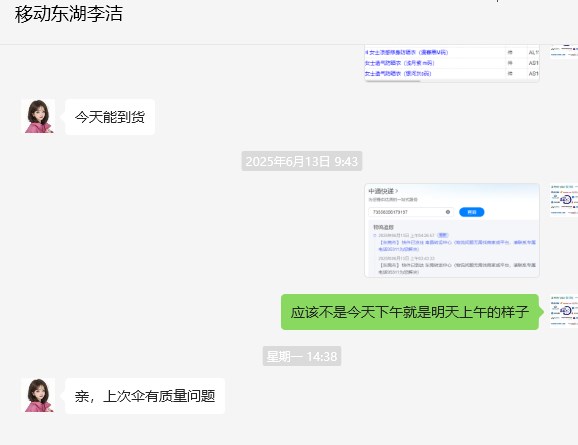This screenshot has width=578, height=445.
Task: Click my avatar beside the 中通快递 screenshot
Action: click(x=564, y=200)
